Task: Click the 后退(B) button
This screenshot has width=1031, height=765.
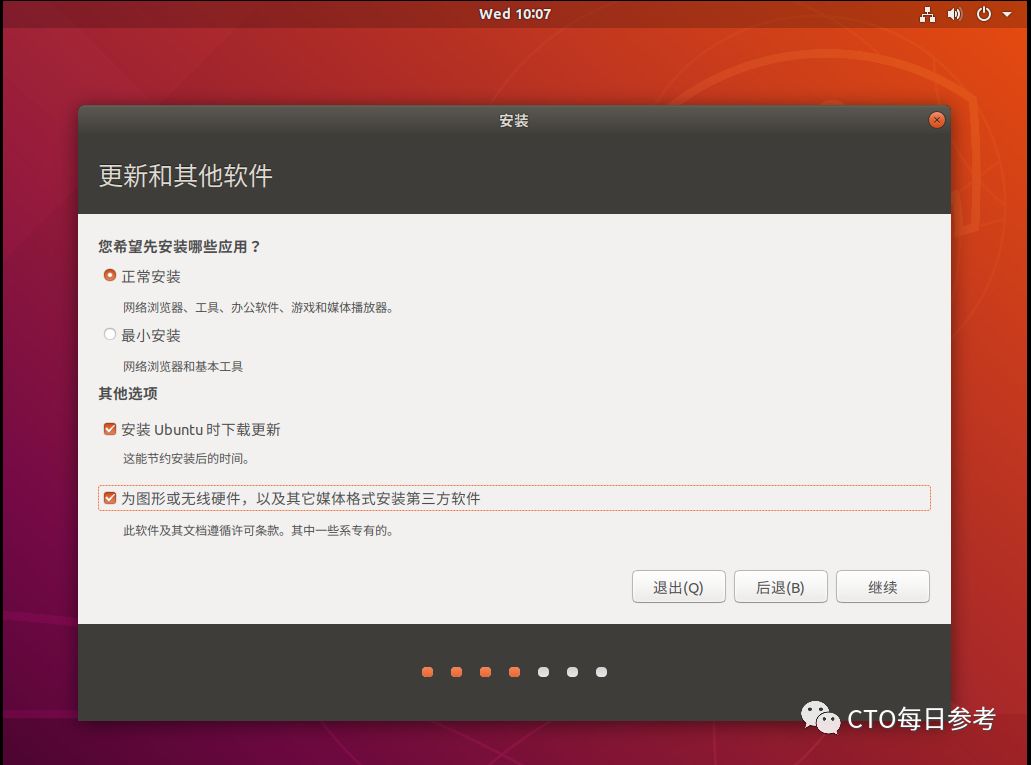Action: [780, 587]
